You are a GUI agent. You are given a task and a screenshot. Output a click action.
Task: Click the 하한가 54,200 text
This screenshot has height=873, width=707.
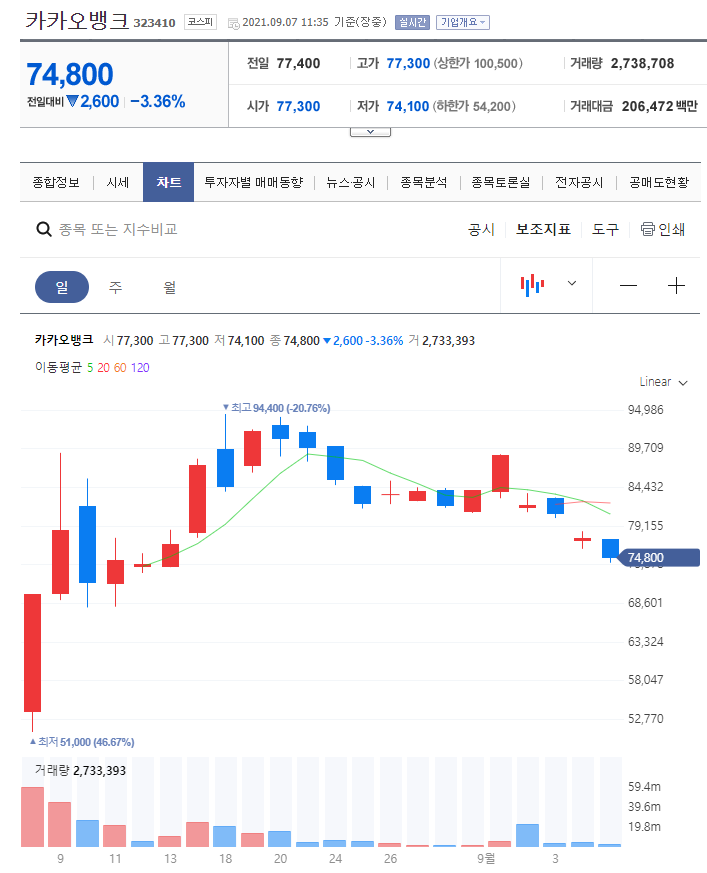(x=474, y=106)
